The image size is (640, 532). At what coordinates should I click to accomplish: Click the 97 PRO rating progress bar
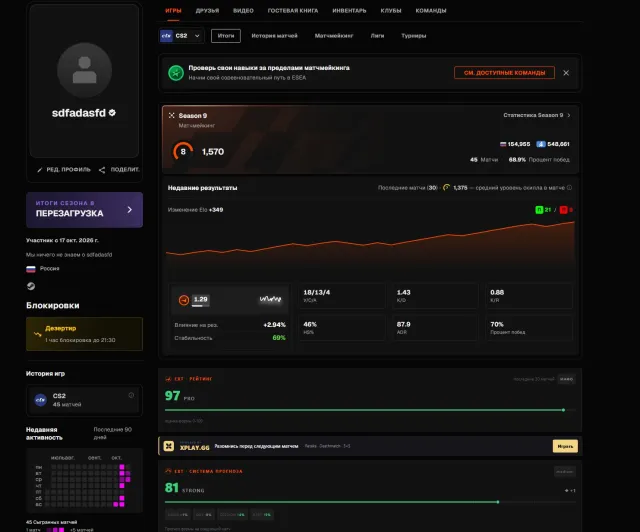tap(370, 410)
